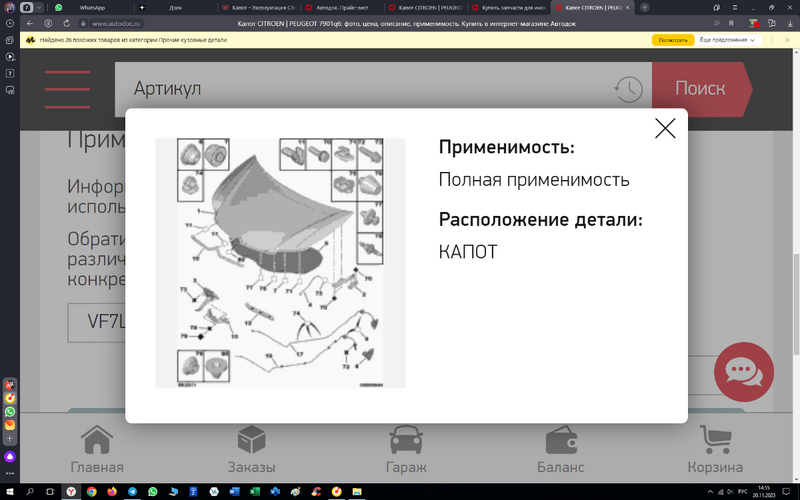This screenshot has width=800, height=500.
Task: Close the applicability popup with the X
Action: pyautogui.click(x=665, y=129)
